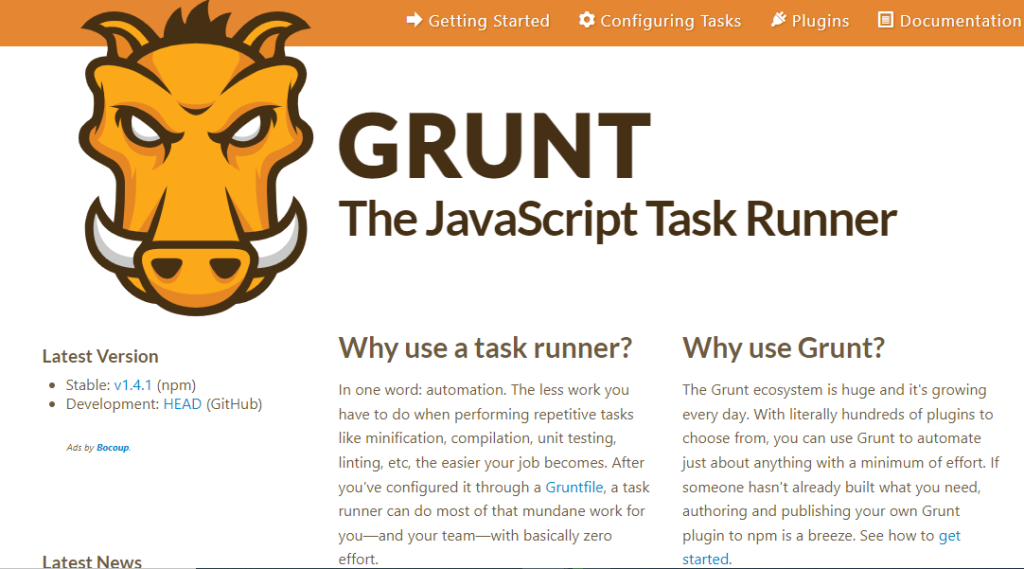Follow the 'get started' link
The width and height of the screenshot is (1024, 569).
coord(822,547)
